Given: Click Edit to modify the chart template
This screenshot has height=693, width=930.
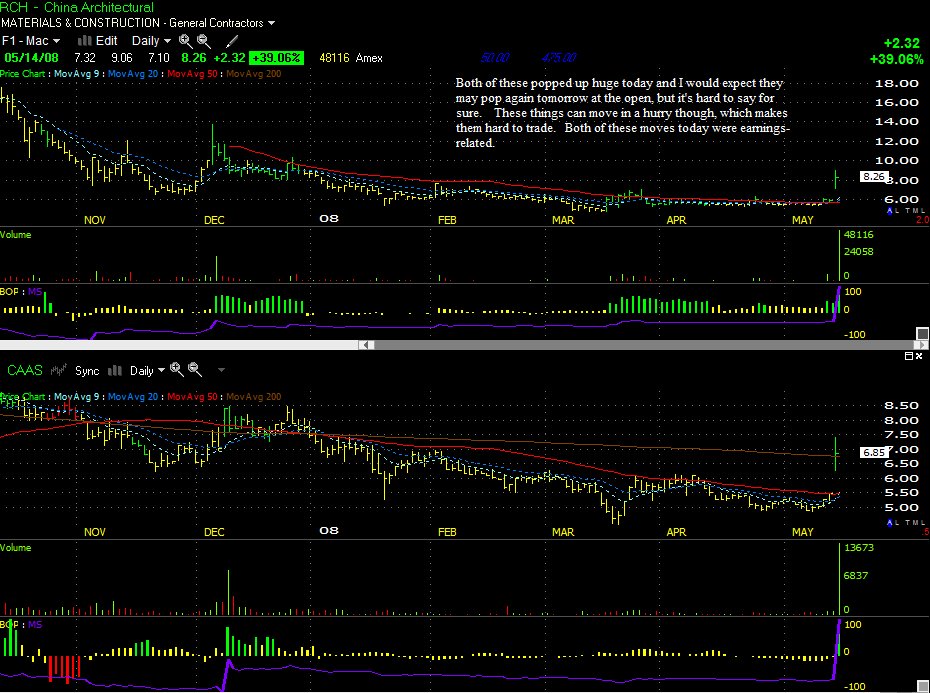Looking at the screenshot, I should point(107,41).
